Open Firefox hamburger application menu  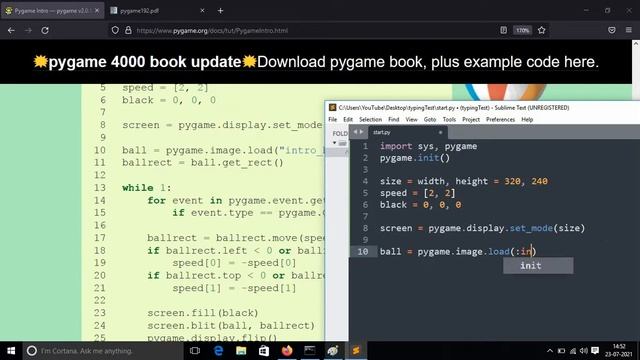click(x=629, y=30)
